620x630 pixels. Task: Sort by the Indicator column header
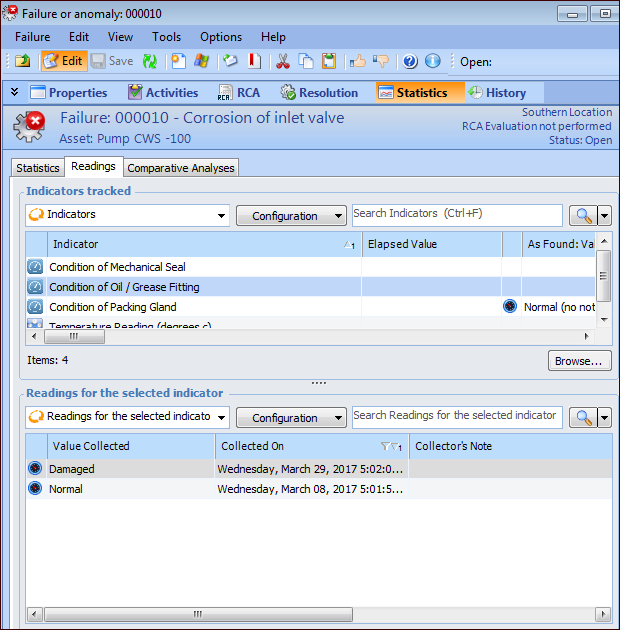point(205,244)
